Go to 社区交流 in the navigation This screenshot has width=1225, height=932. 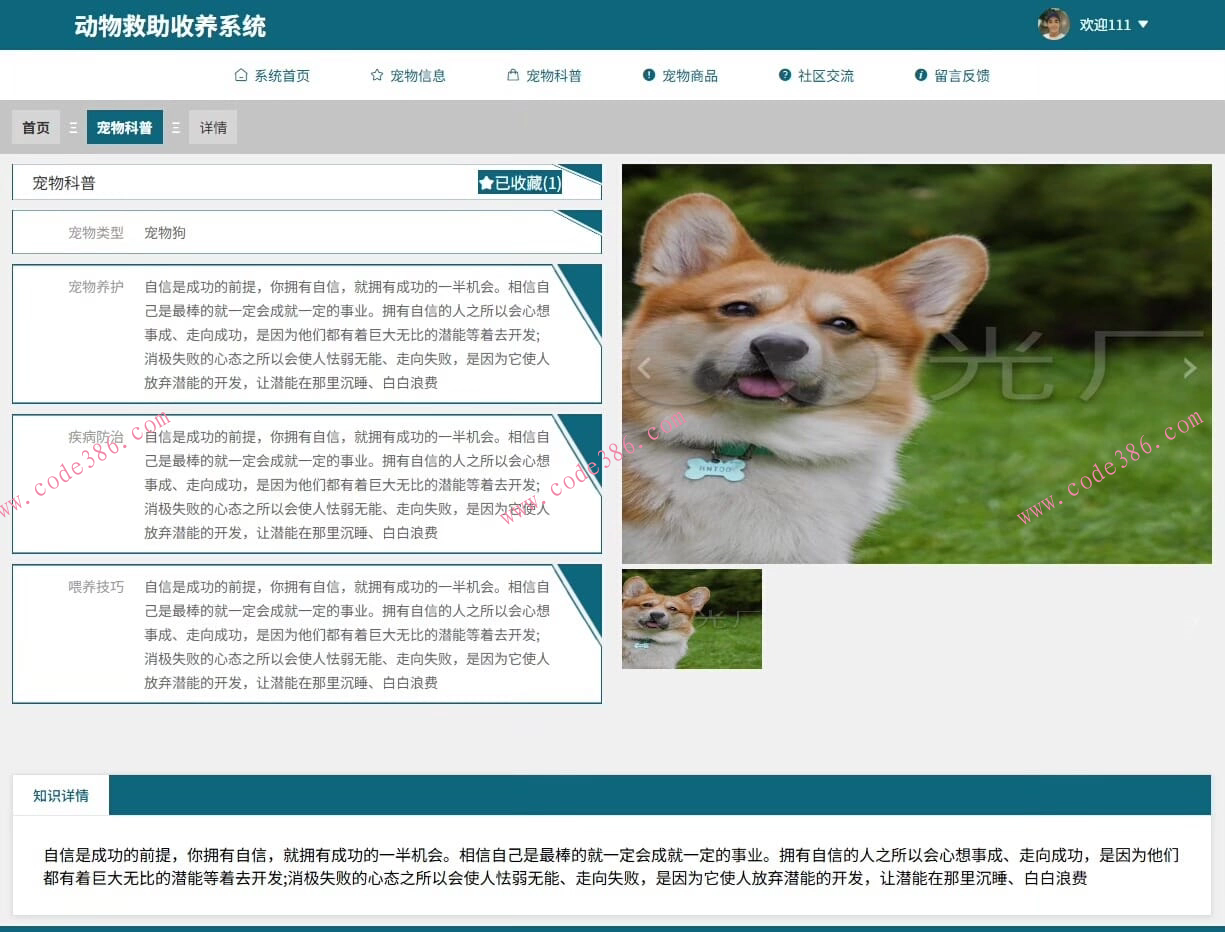[825, 76]
